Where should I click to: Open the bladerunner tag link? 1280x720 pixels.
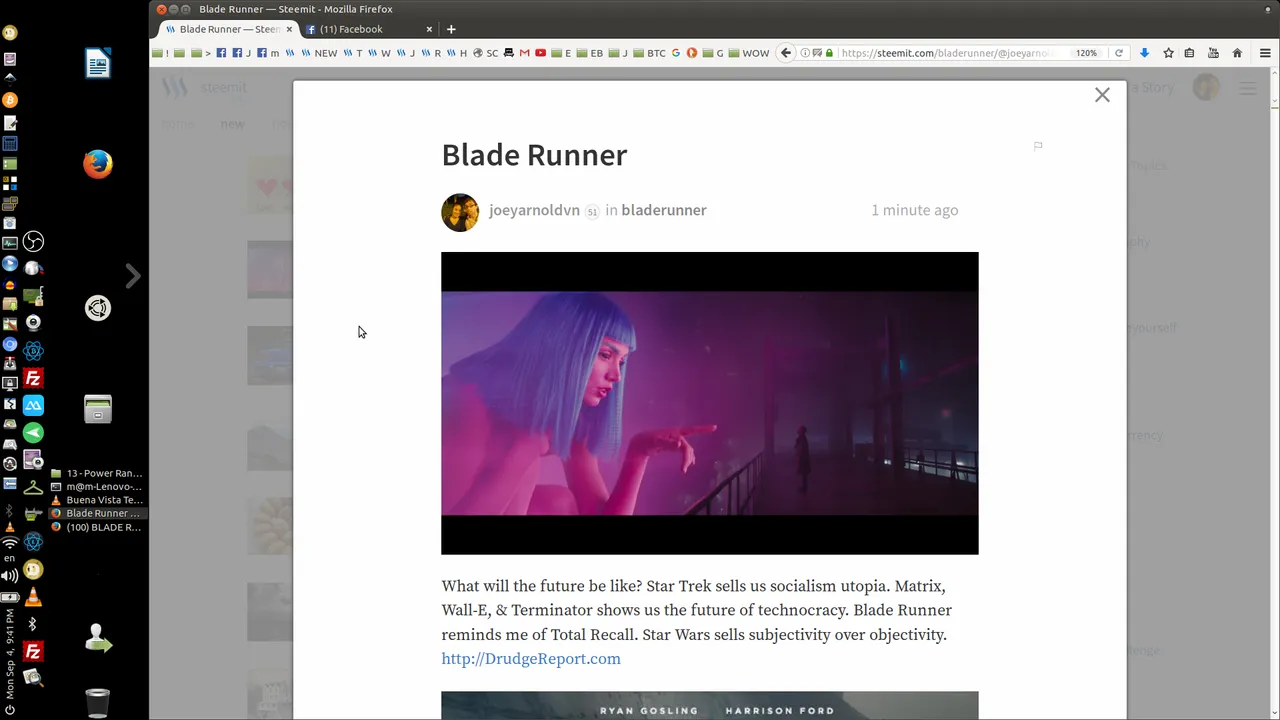664,210
